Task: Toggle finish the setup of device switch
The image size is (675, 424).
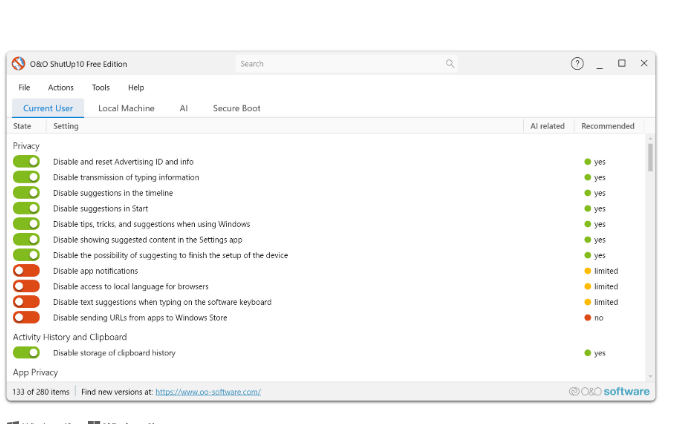Action: click(26, 255)
